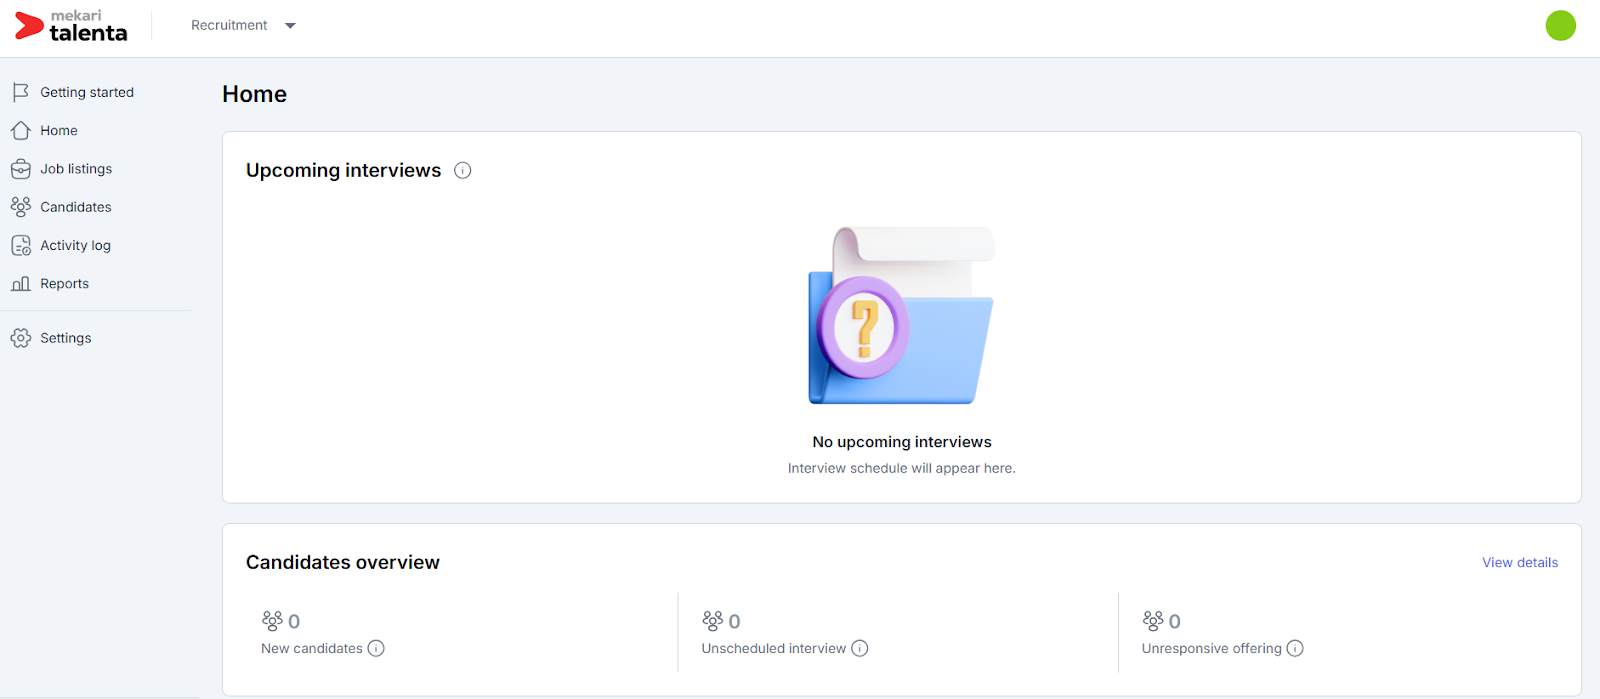The height and width of the screenshot is (699, 1600).
Task: Click the Settings gear icon
Action: coord(20,338)
